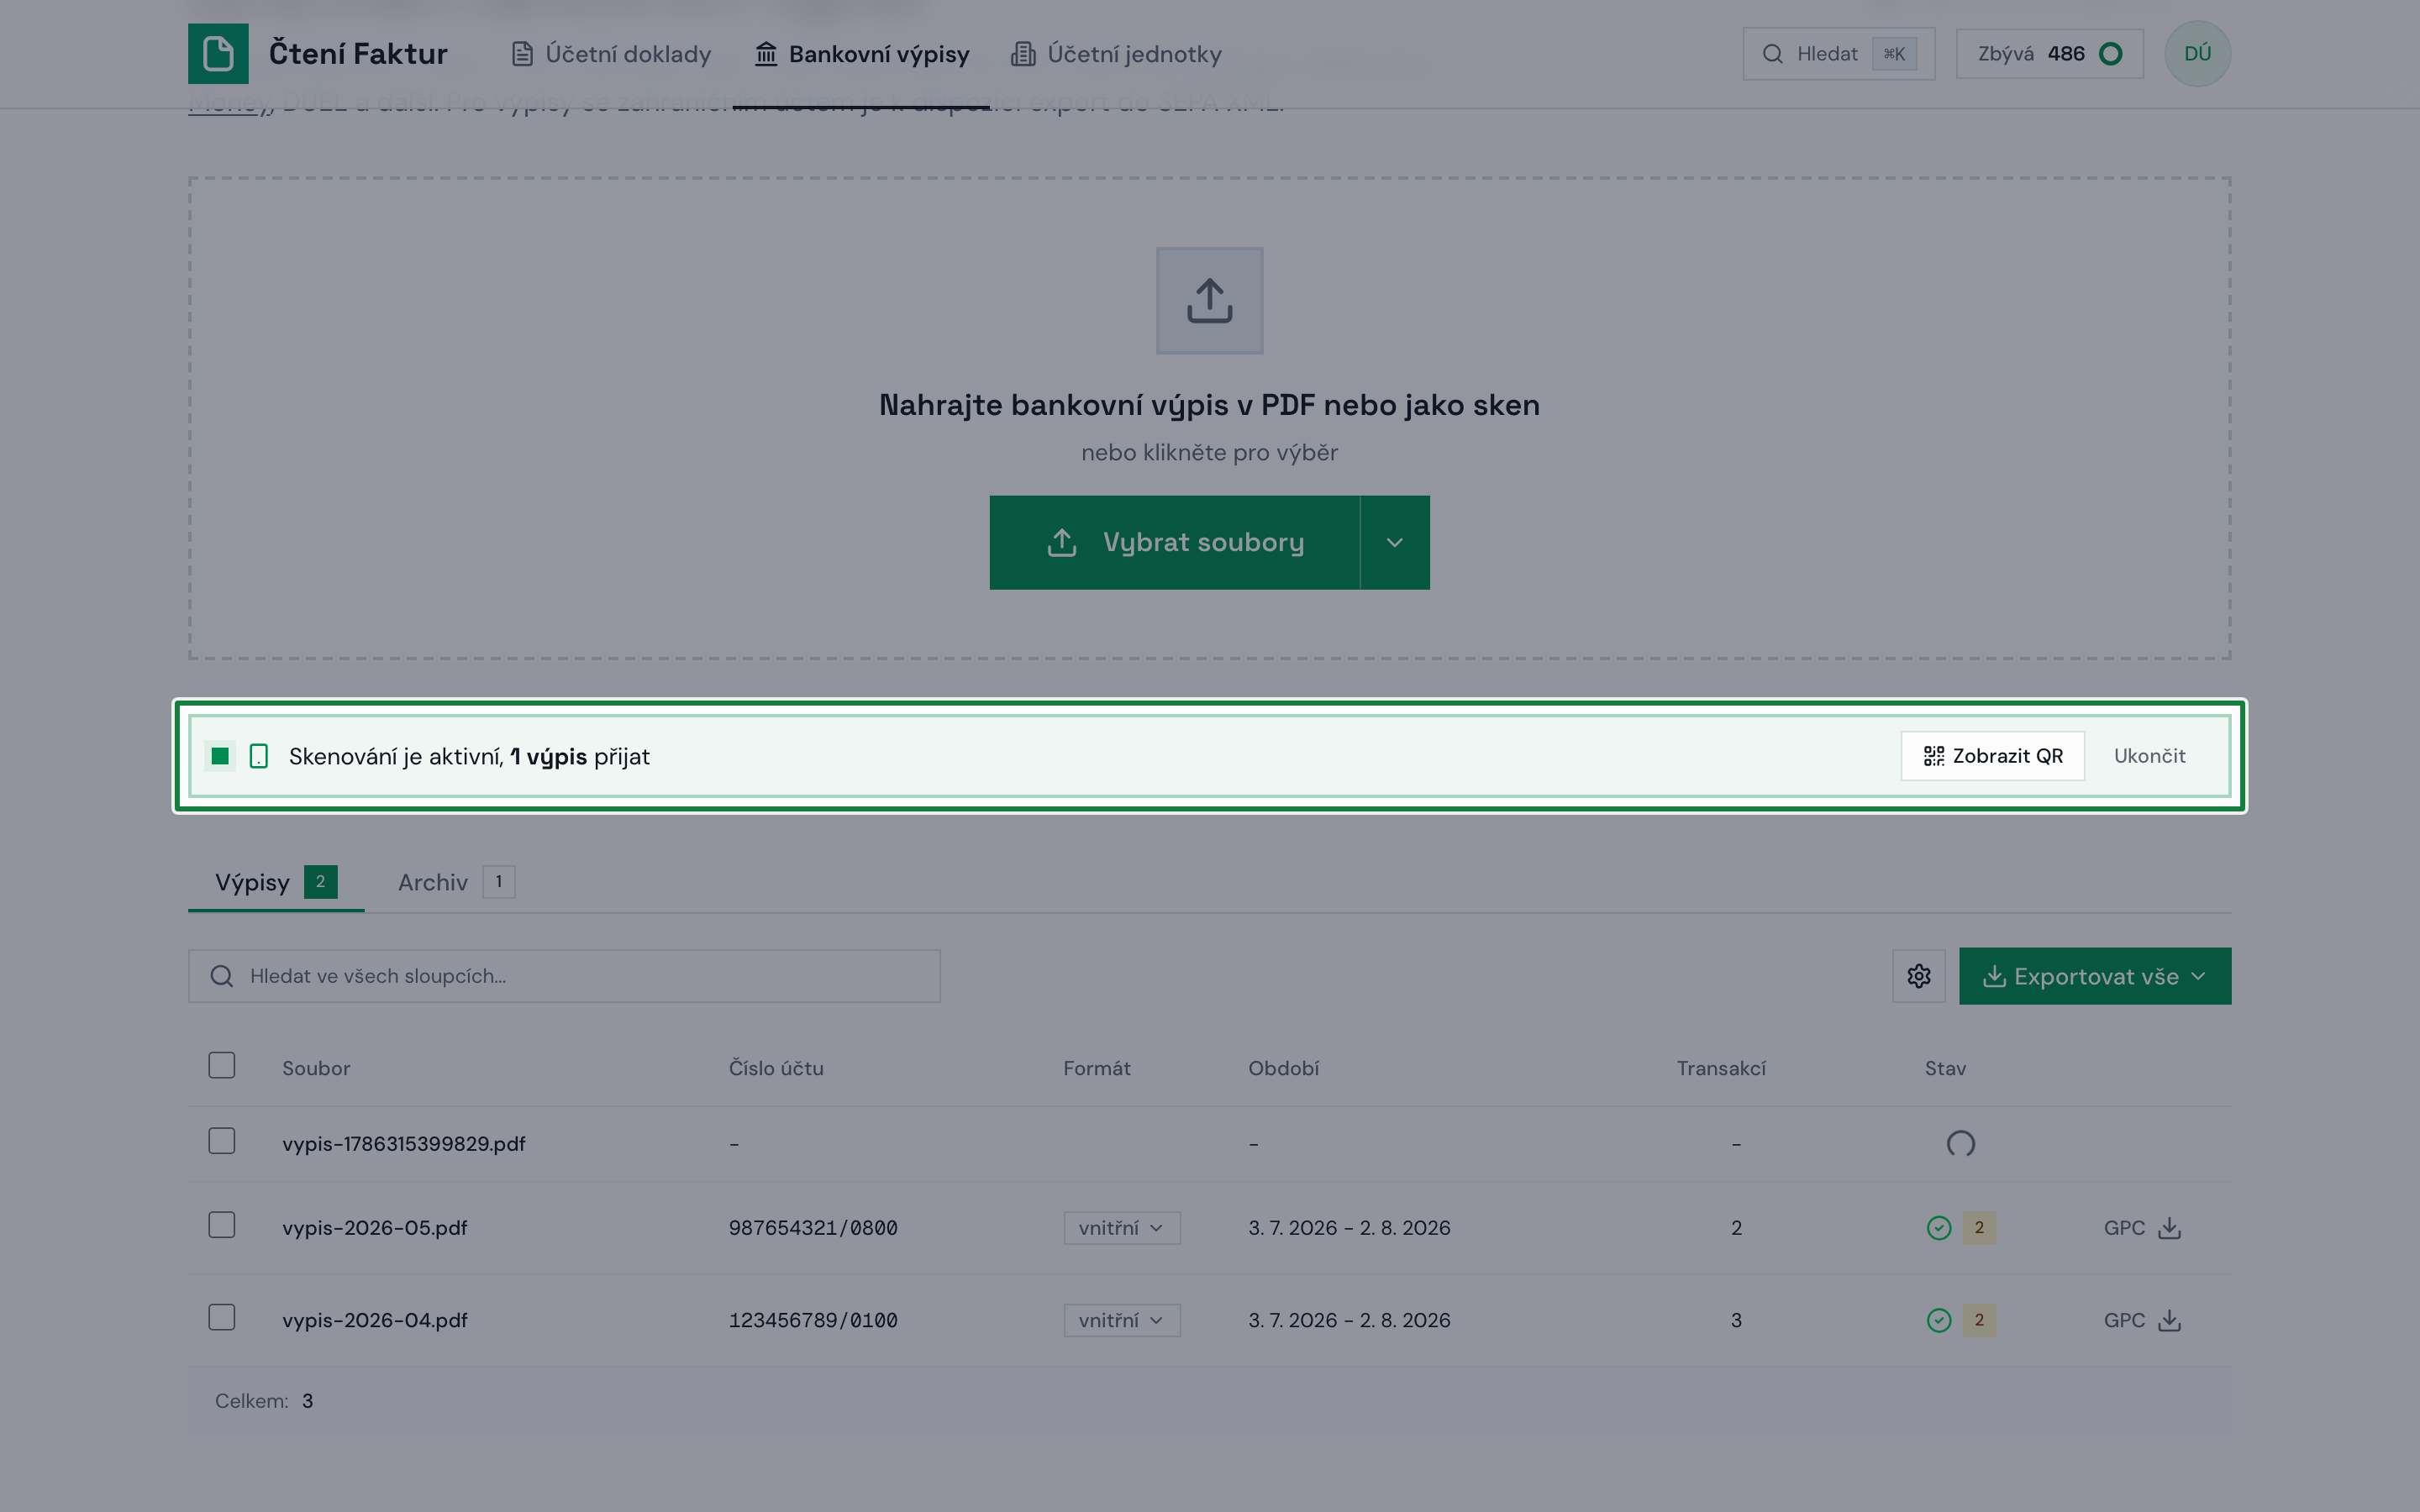Open format dropdown for vypis-2026-04.pdf
This screenshot has width=2420, height=1512.
[x=1122, y=1320]
